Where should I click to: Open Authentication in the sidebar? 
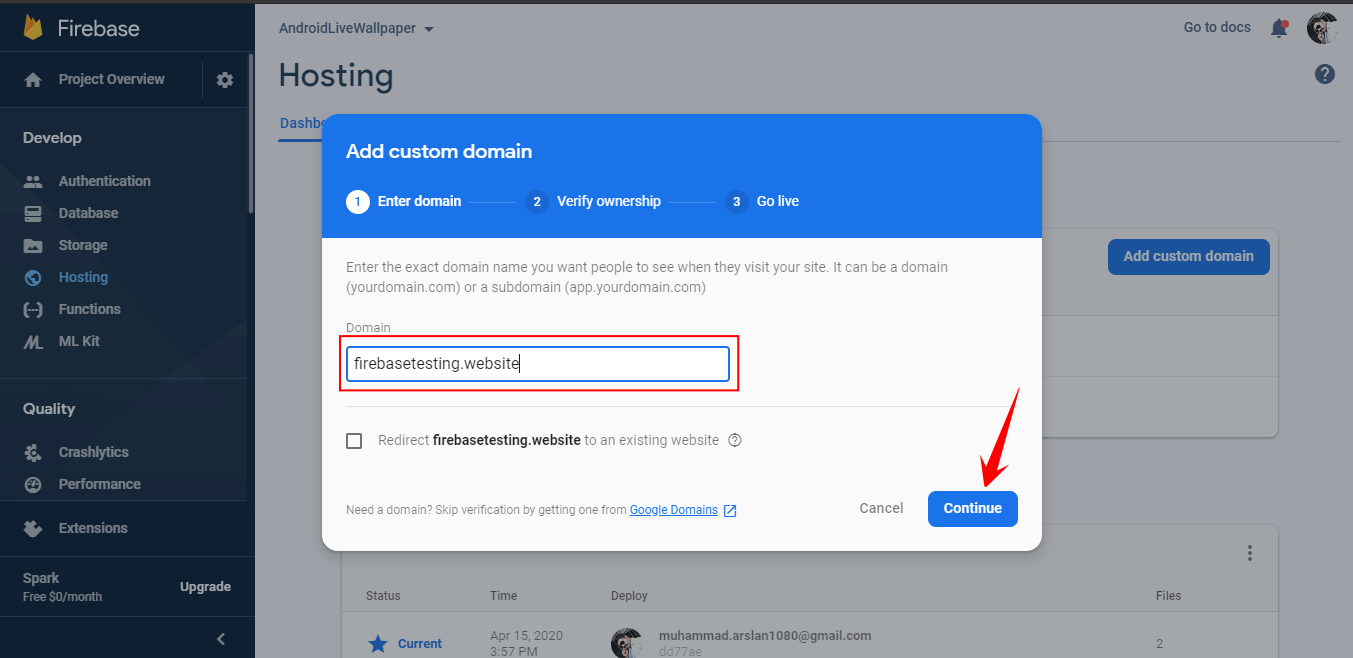[105, 182]
